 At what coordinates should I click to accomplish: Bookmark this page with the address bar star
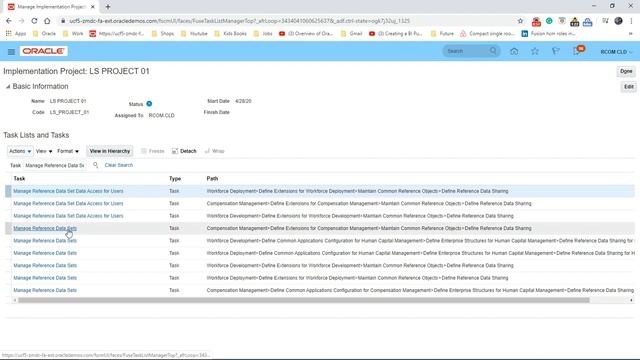point(520,21)
